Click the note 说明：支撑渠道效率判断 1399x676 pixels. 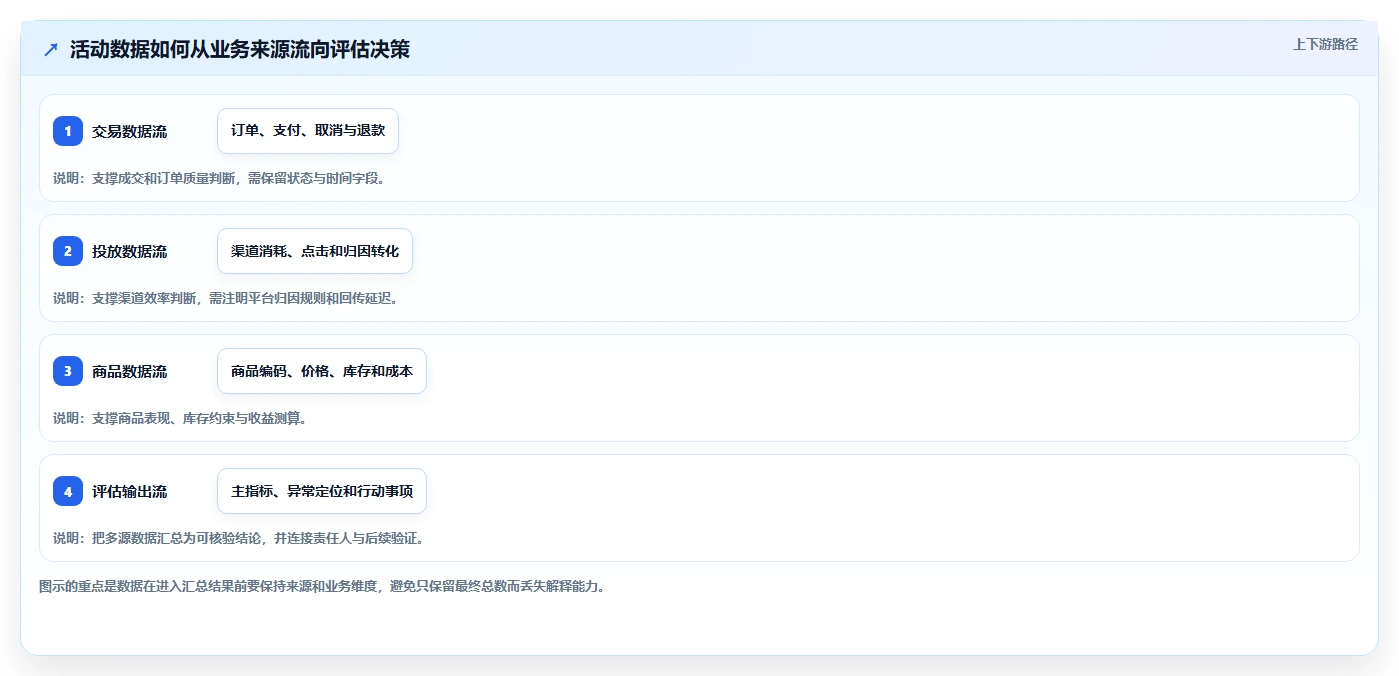pos(226,298)
